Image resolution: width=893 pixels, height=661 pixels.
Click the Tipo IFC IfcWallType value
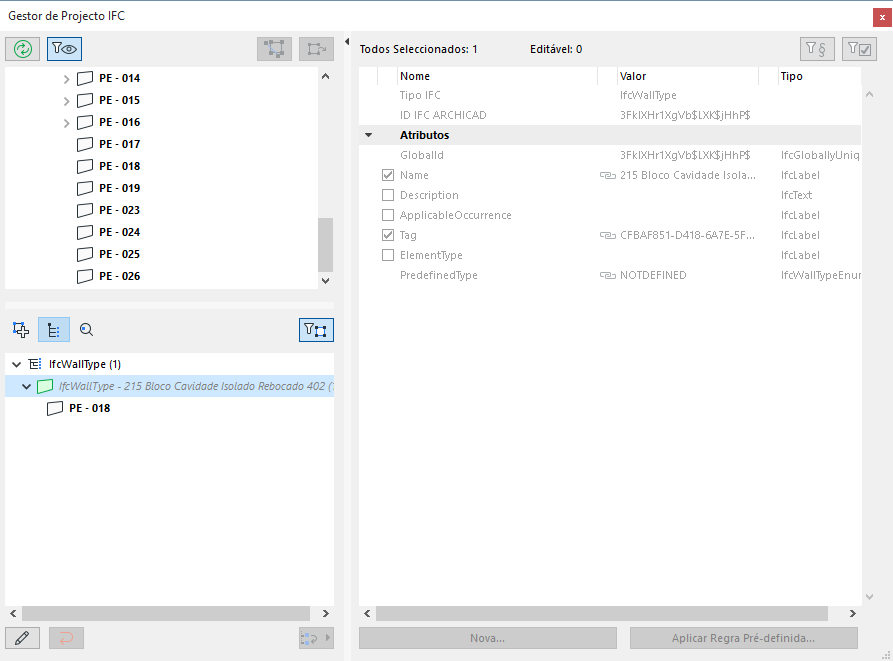pyautogui.click(x=648, y=95)
